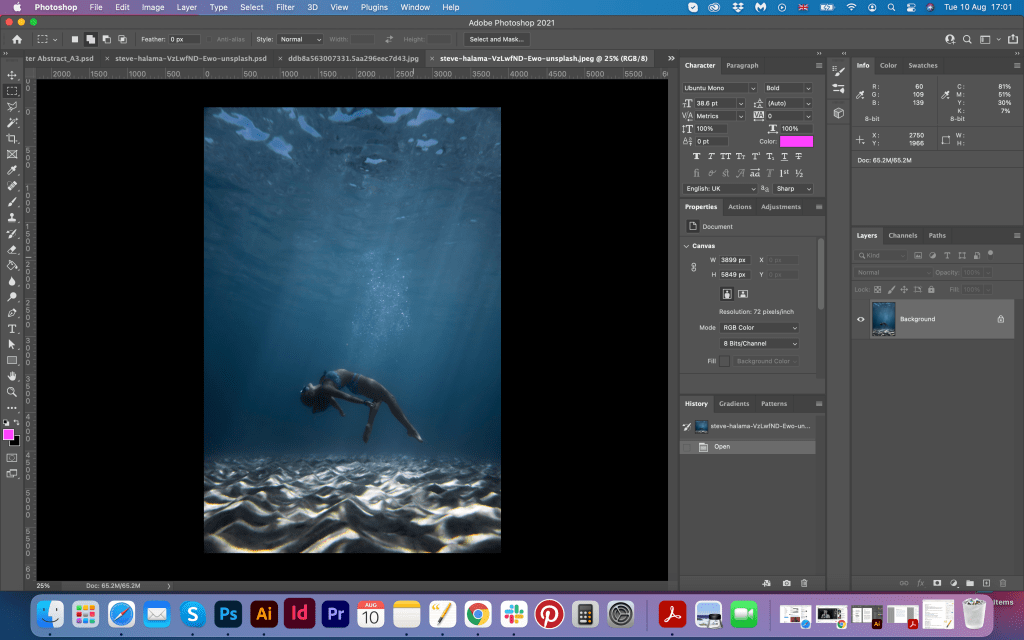Open the Filter menu

(x=285, y=7)
